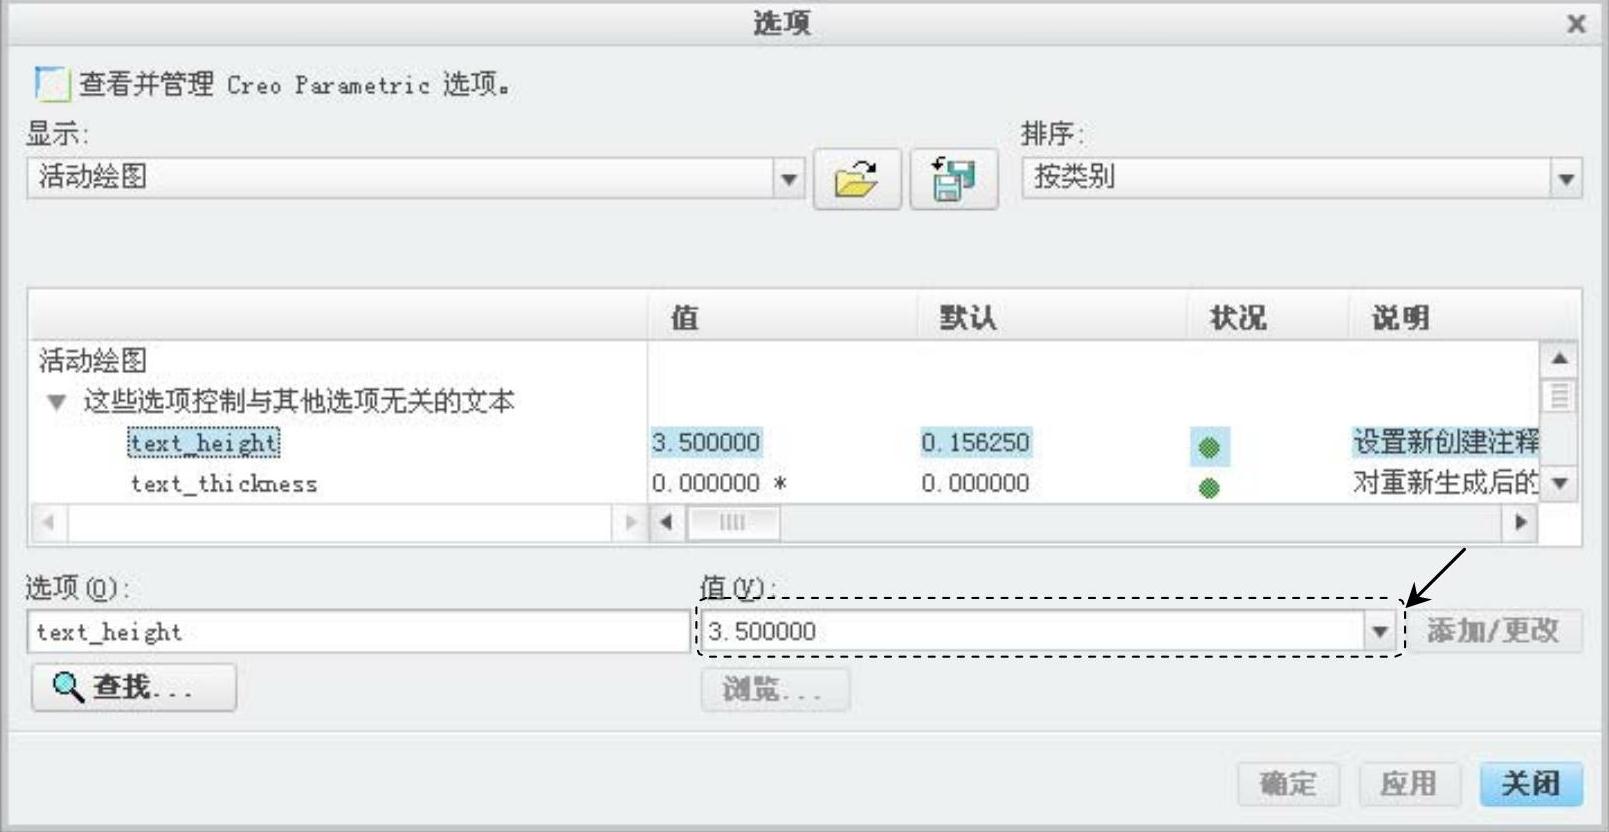The image size is (1609, 832).
Task: Click the tree pane scroll left arrow
Action: (x=48, y=522)
